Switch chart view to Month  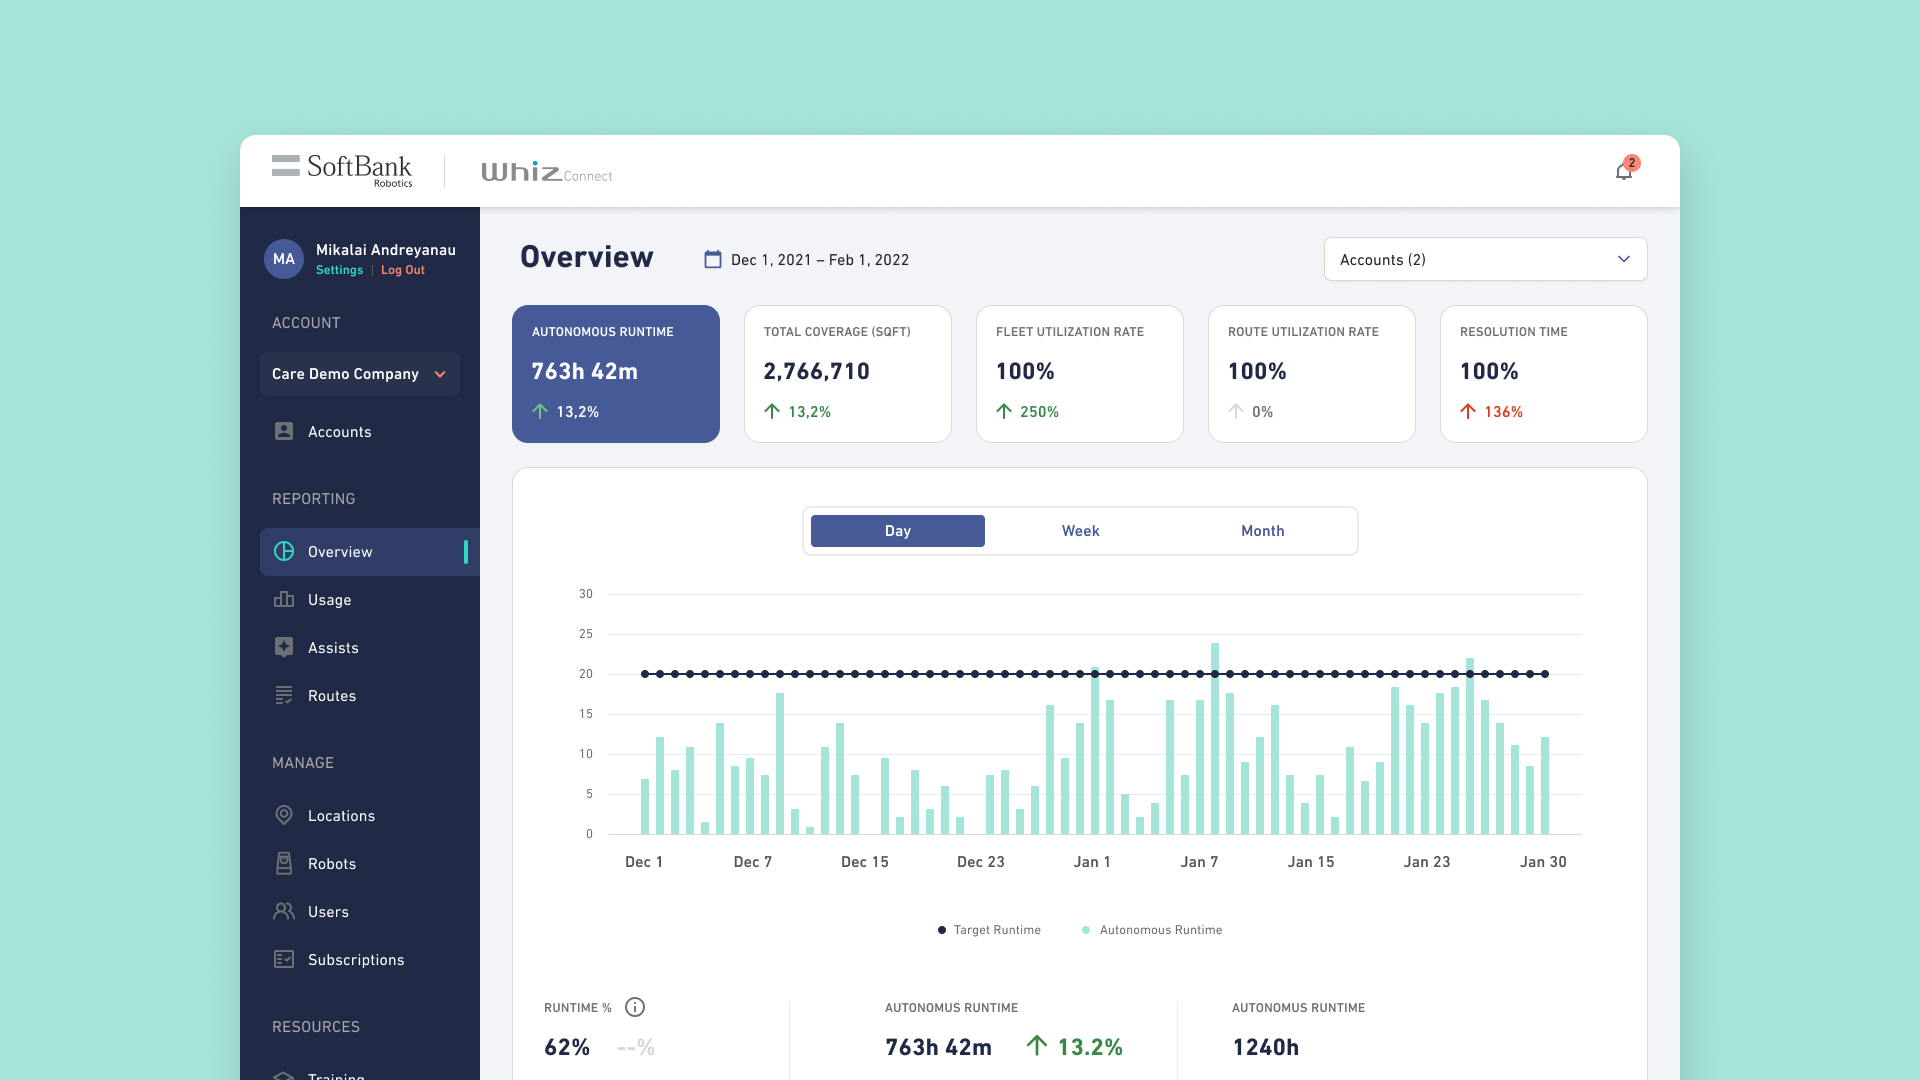pos(1262,531)
